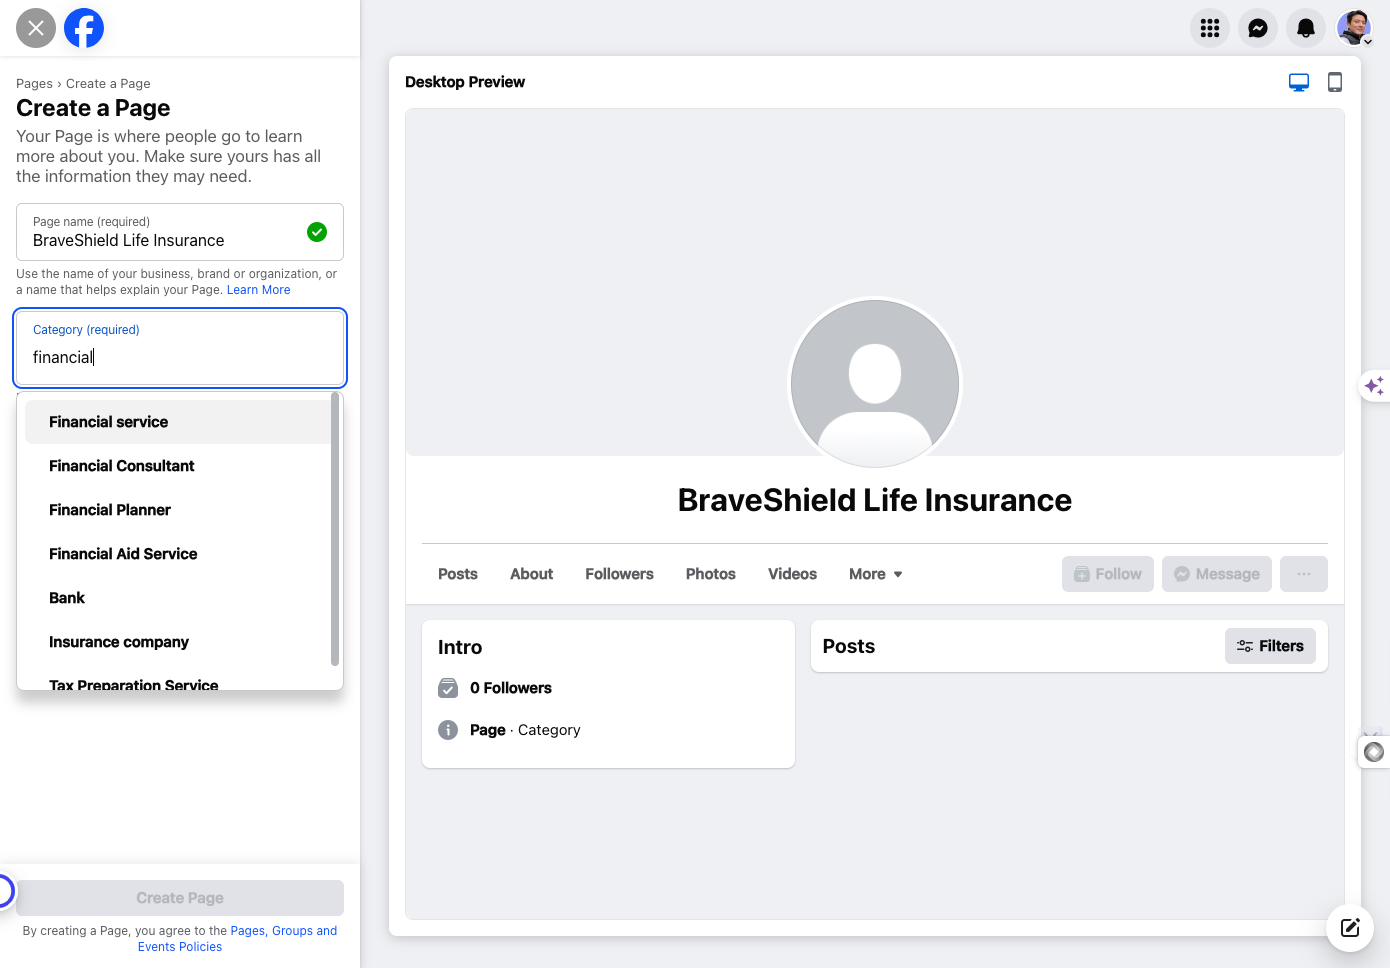
Task: Open the three-dot page options button
Action: coord(1304,574)
